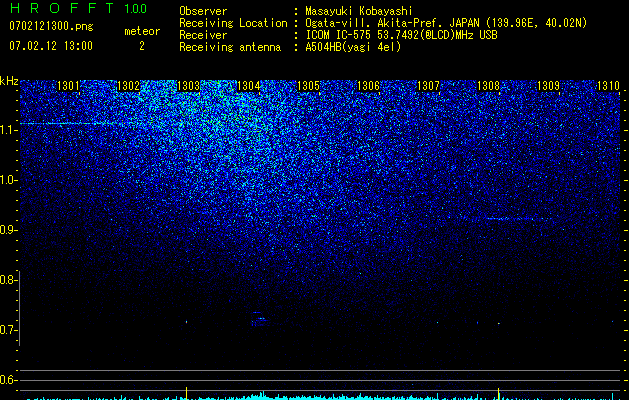This screenshot has height=400, width=629.
Task: Click the 1.1 kHz axis label
Action: tap(7, 130)
